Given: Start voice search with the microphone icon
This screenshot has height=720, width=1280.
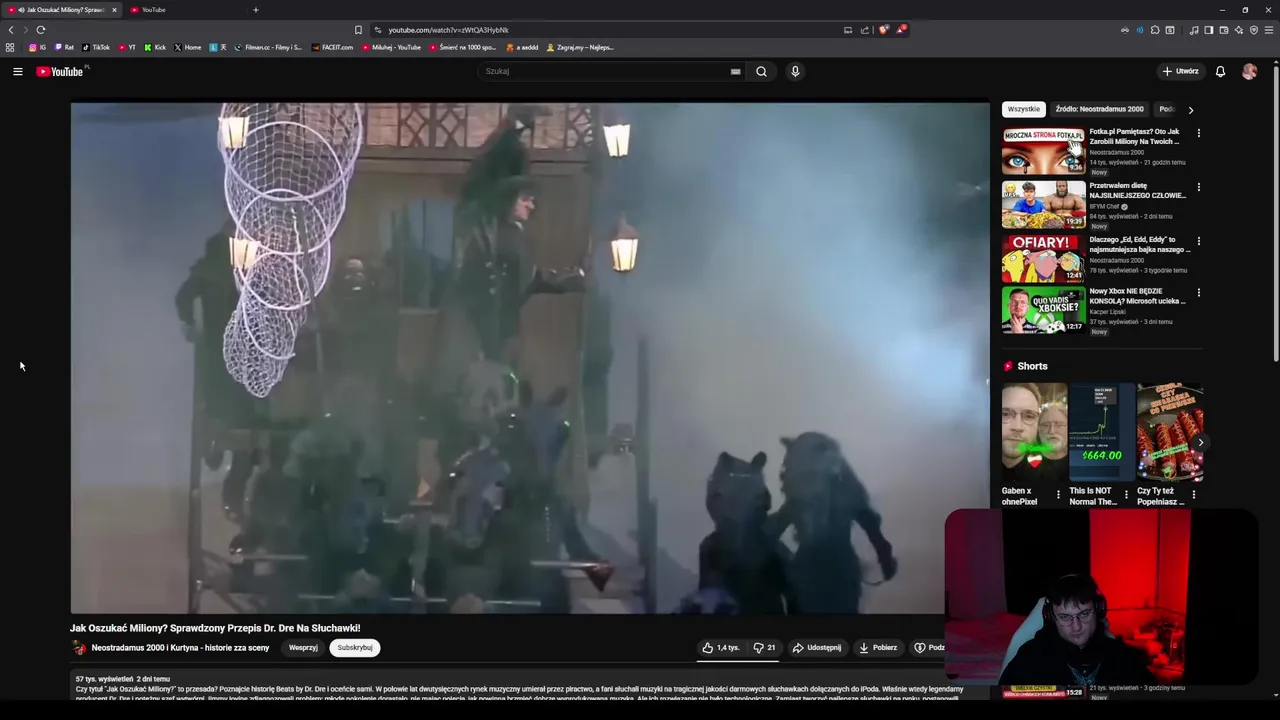Looking at the screenshot, I should click(x=795, y=71).
